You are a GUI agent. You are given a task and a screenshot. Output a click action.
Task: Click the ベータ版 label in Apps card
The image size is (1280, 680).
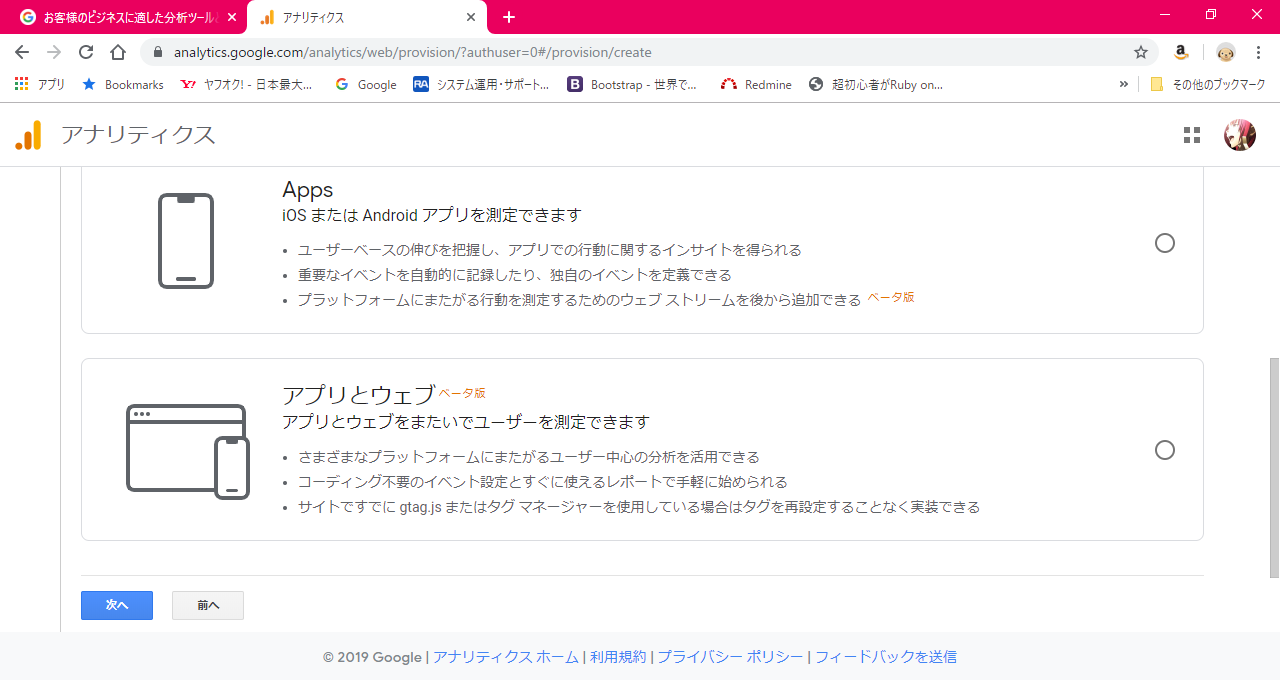[890, 297]
